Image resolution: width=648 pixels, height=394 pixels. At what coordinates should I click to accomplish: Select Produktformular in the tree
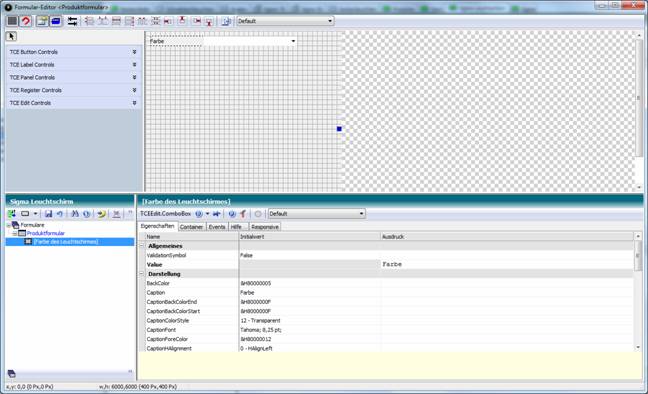coord(45,233)
